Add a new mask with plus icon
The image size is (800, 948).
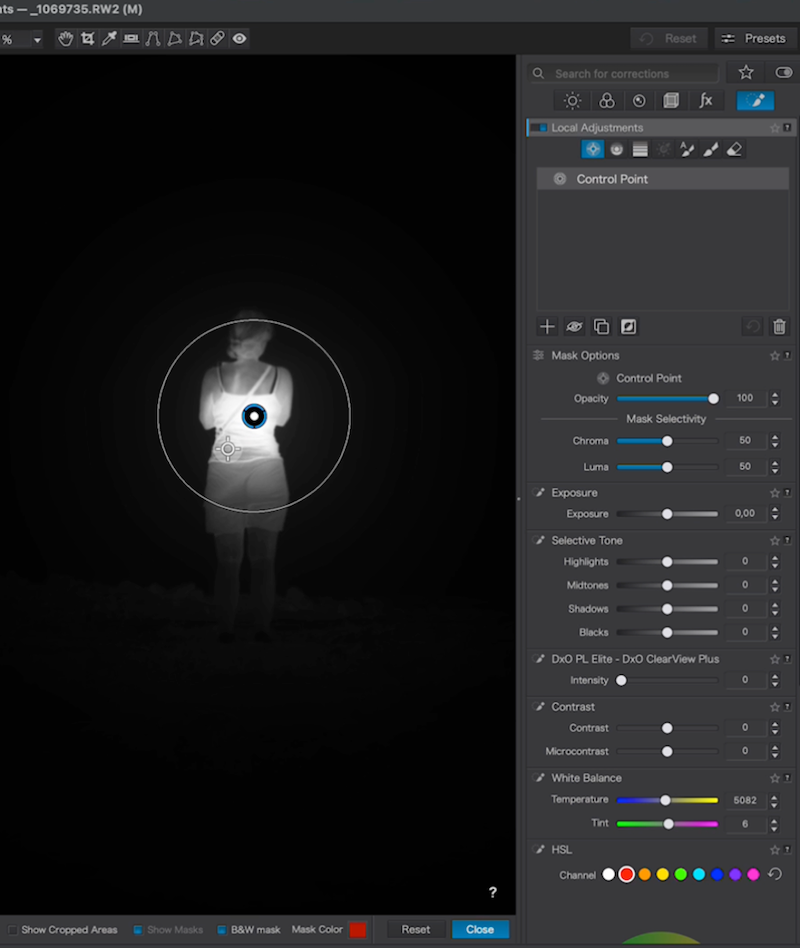point(547,326)
